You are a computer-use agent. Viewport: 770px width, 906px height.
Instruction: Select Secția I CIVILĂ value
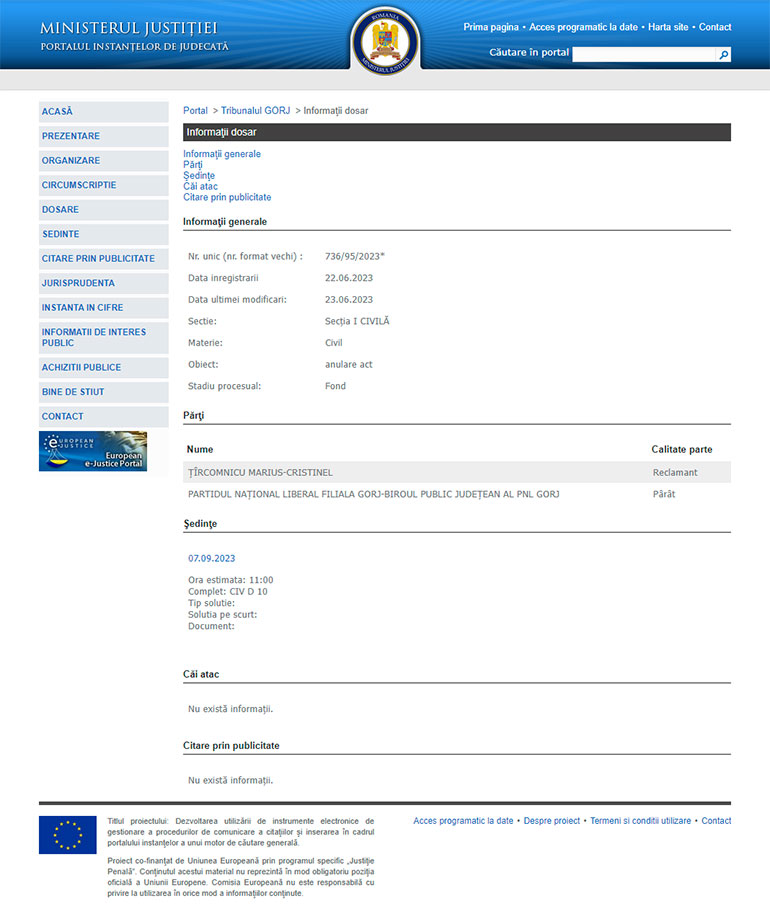point(357,321)
